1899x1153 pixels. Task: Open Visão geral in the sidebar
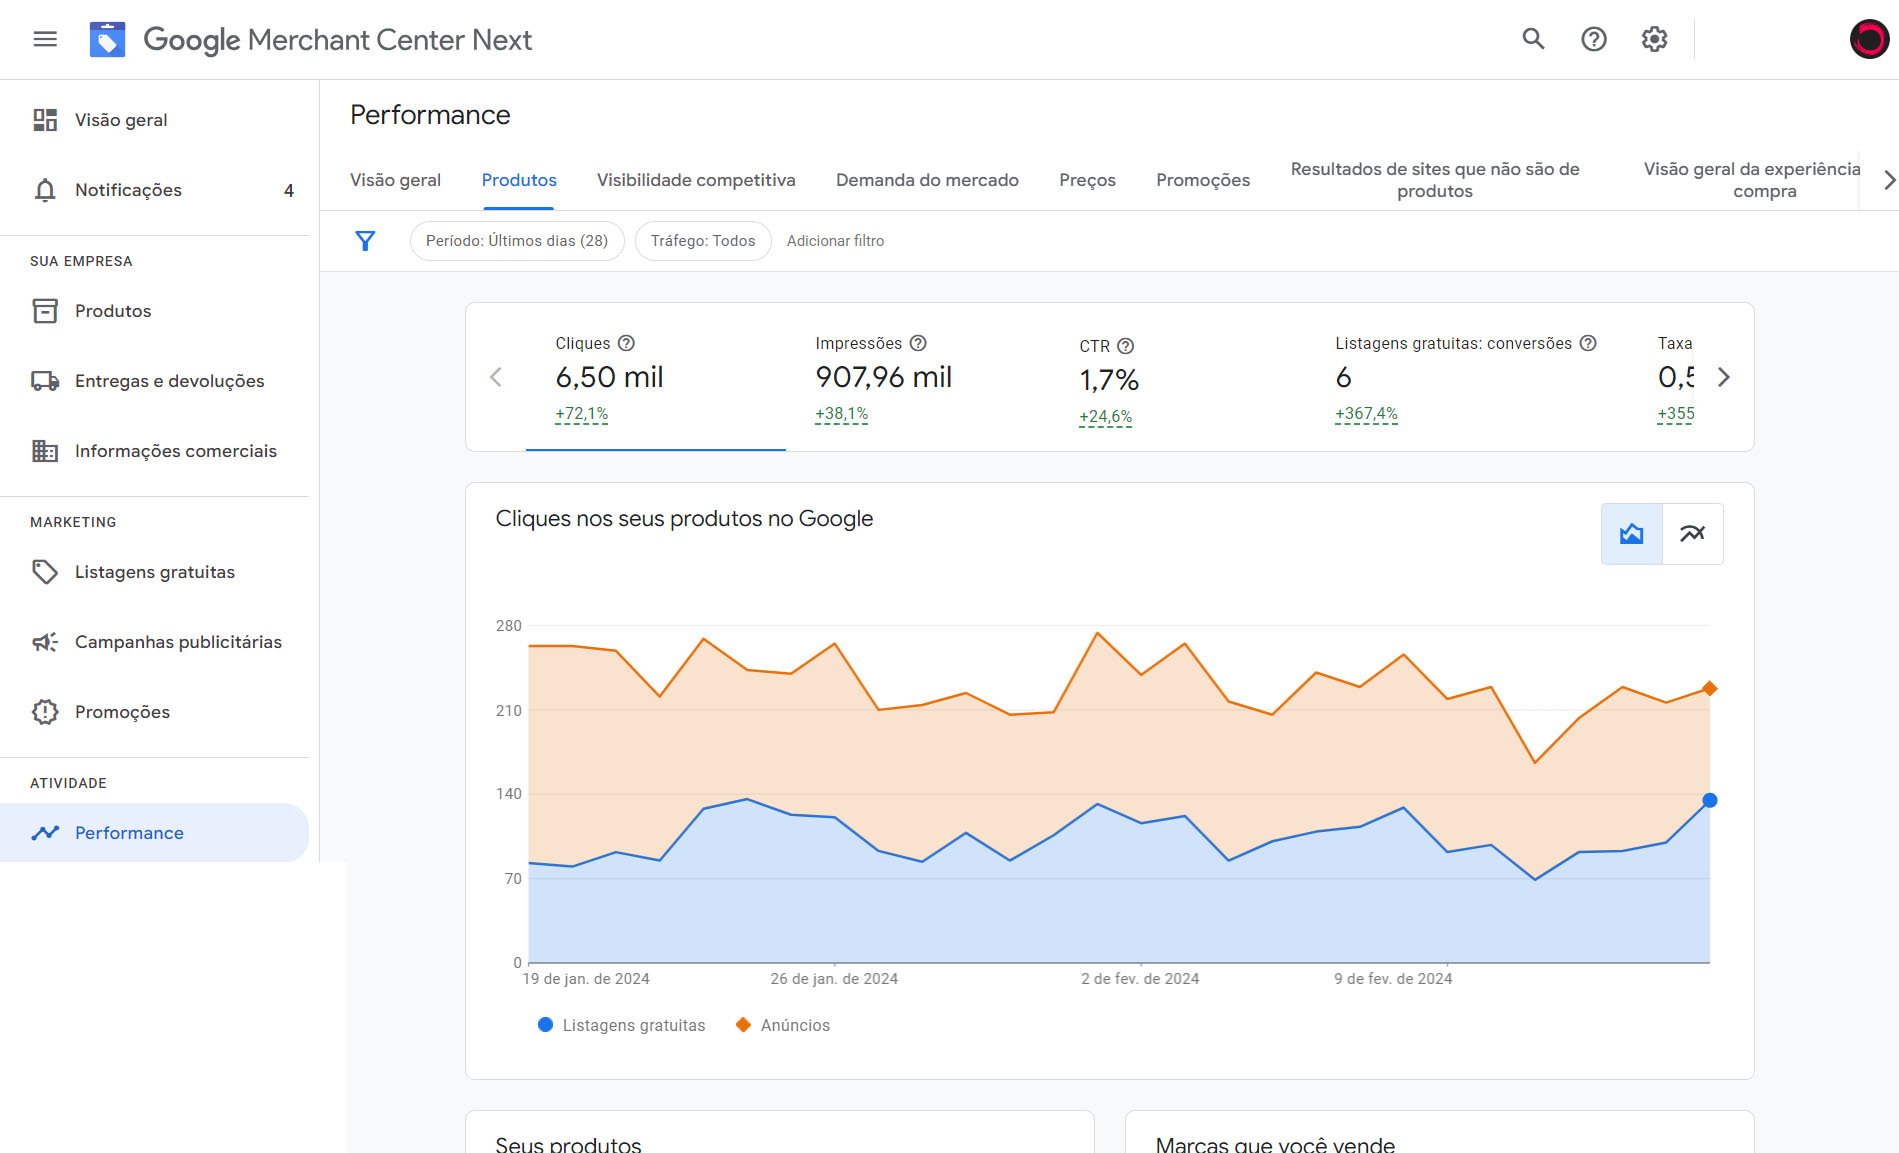[x=155, y=120]
